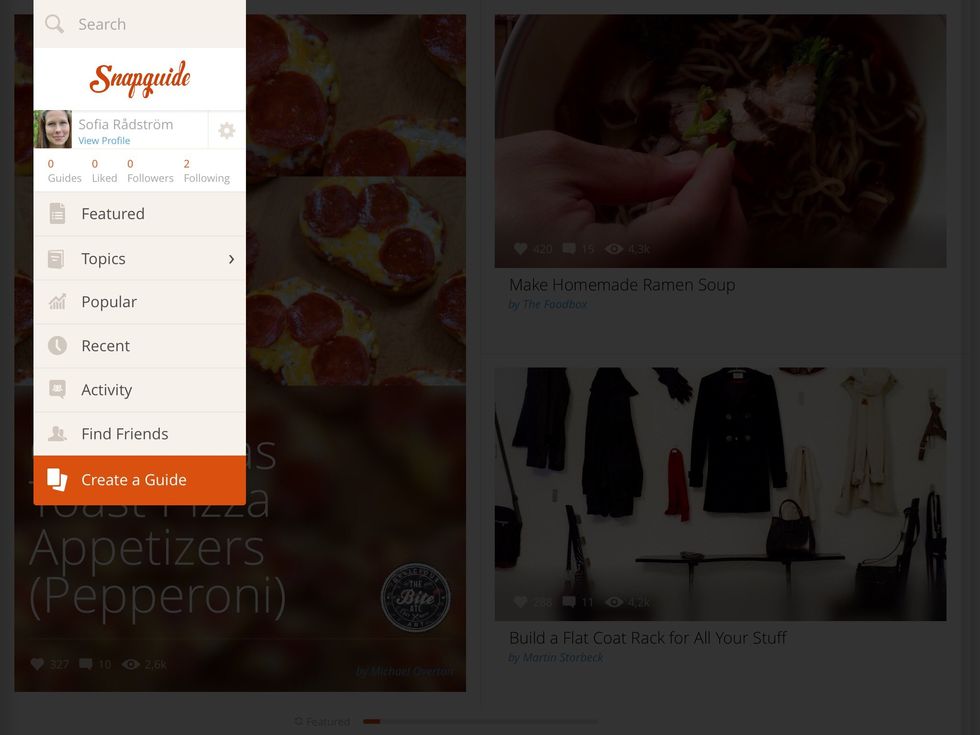
Task: Click the Popular chart icon
Action: pos(58,302)
